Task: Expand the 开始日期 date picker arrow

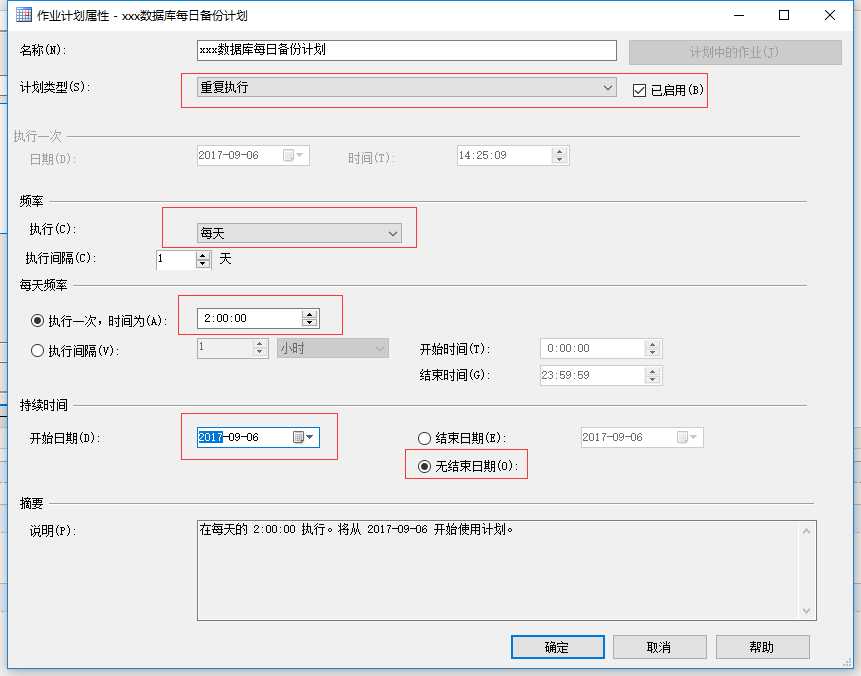Action: (310, 437)
